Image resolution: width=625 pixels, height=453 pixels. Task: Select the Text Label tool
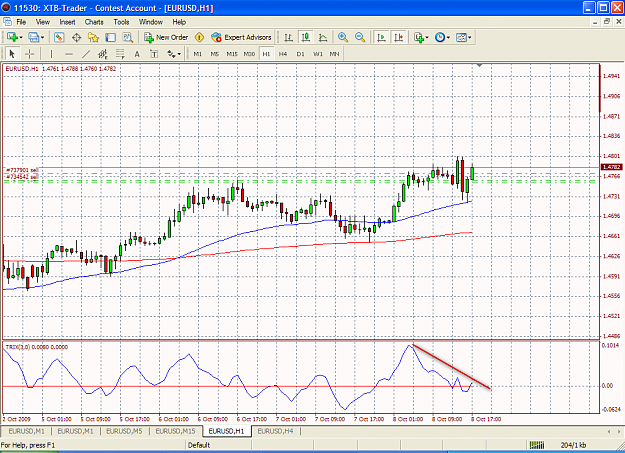pos(154,54)
